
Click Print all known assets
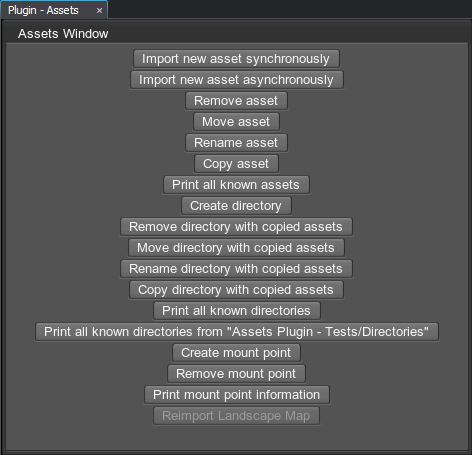(236, 185)
